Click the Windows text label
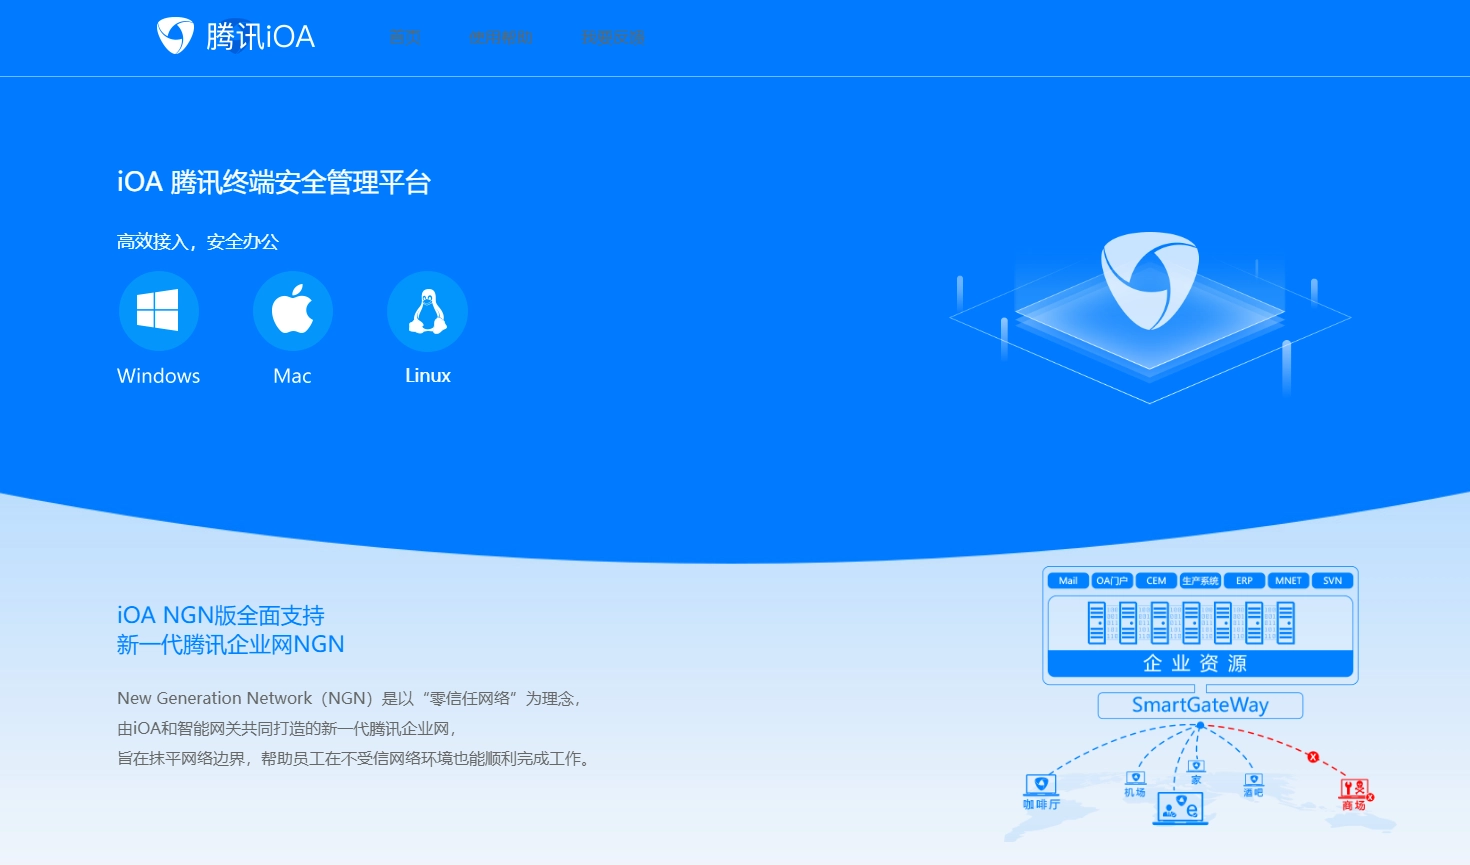This screenshot has height=865, width=1470. click(158, 376)
